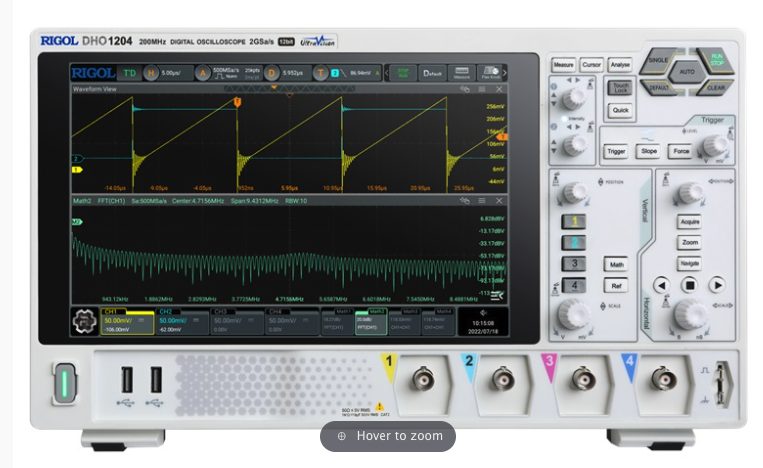The image size is (763, 468).
Task: Tap the D delay icon on screen
Action: 271,73
